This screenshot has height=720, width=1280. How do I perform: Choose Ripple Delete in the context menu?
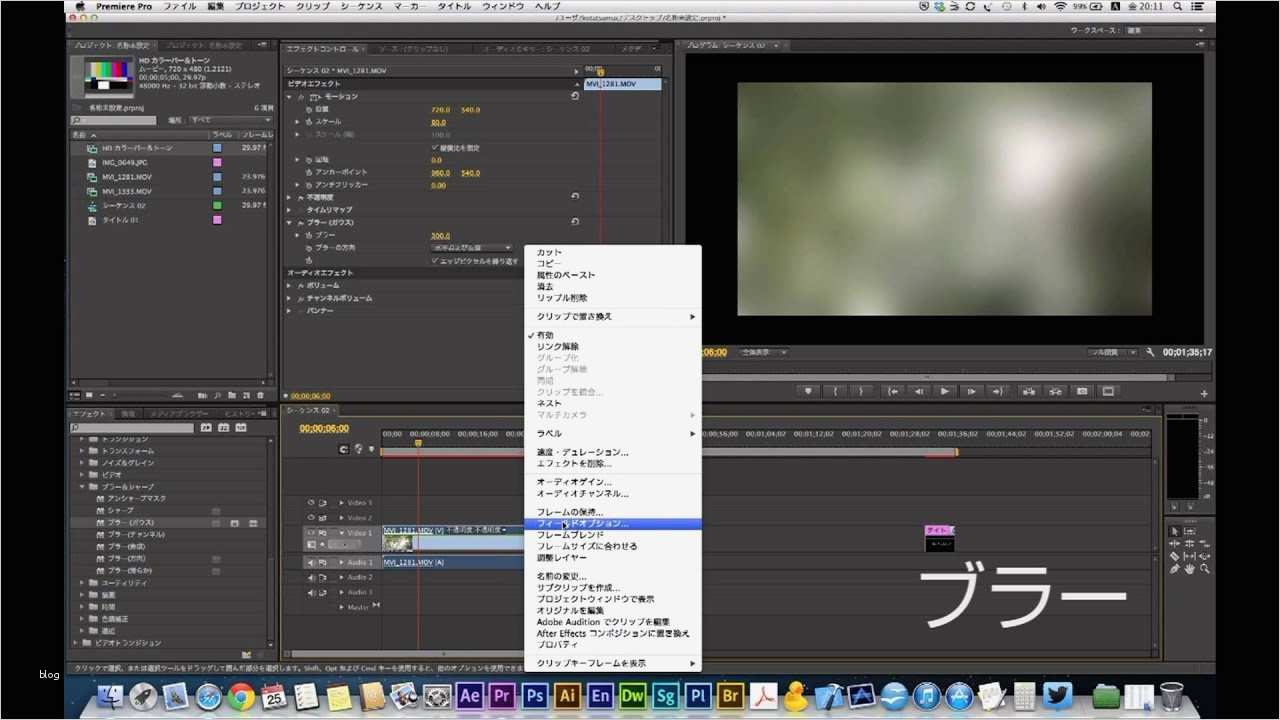coord(613,298)
